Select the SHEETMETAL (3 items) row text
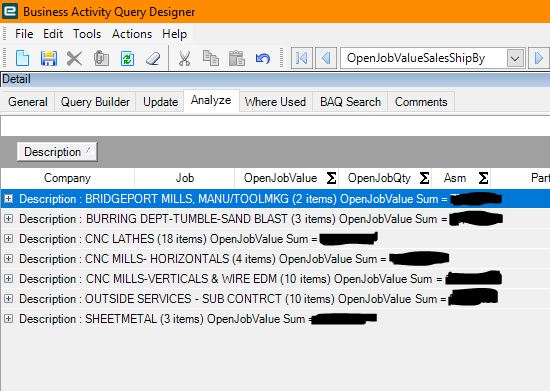The image size is (550, 391). pyautogui.click(x=166, y=319)
